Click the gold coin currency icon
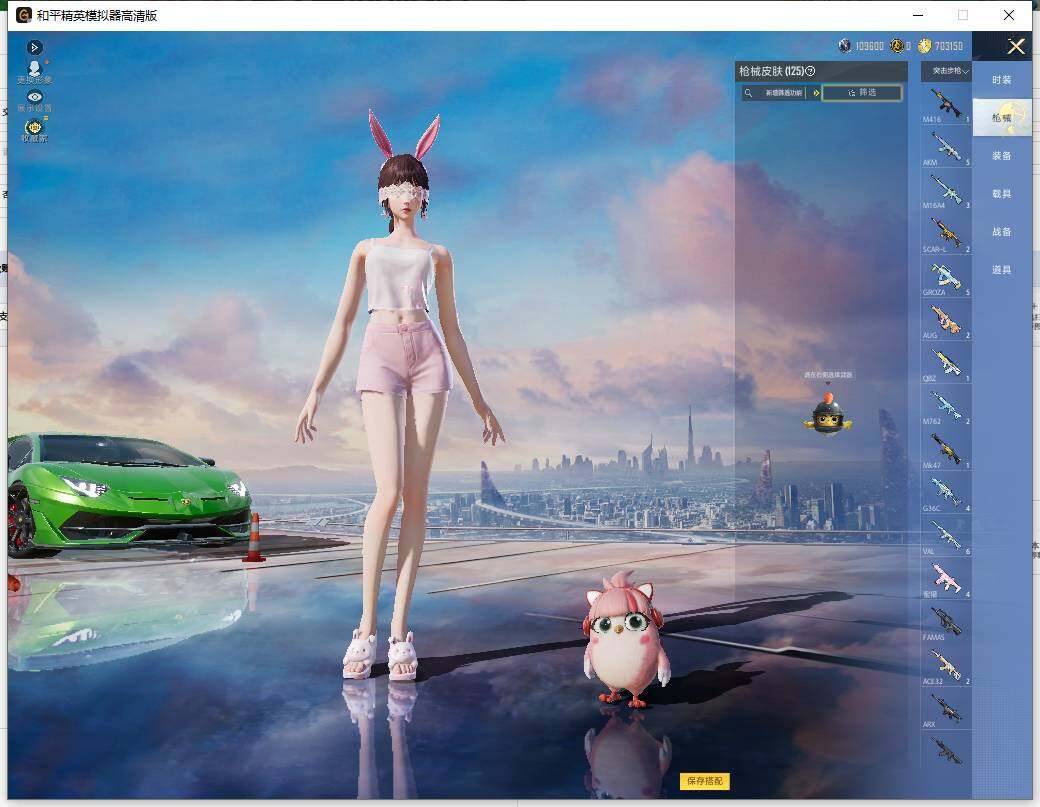Image resolution: width=1040 pixels, height=807 pixels. 925,46
